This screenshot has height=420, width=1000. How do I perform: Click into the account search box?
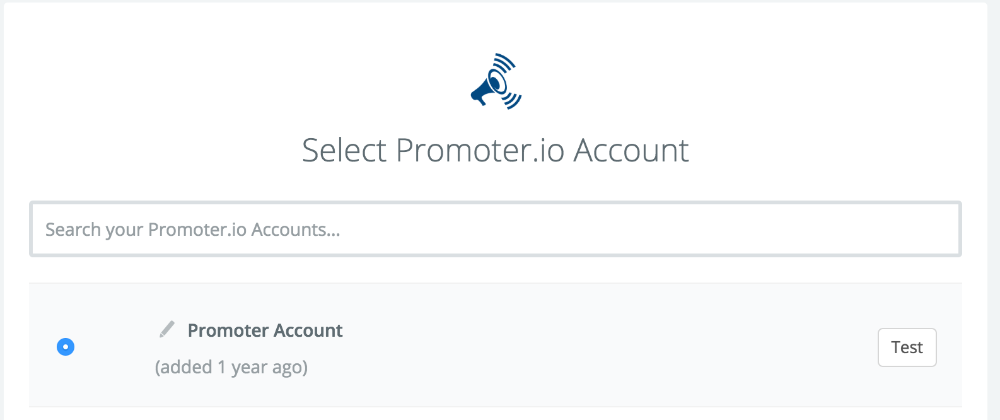click(x=496, y=230)
